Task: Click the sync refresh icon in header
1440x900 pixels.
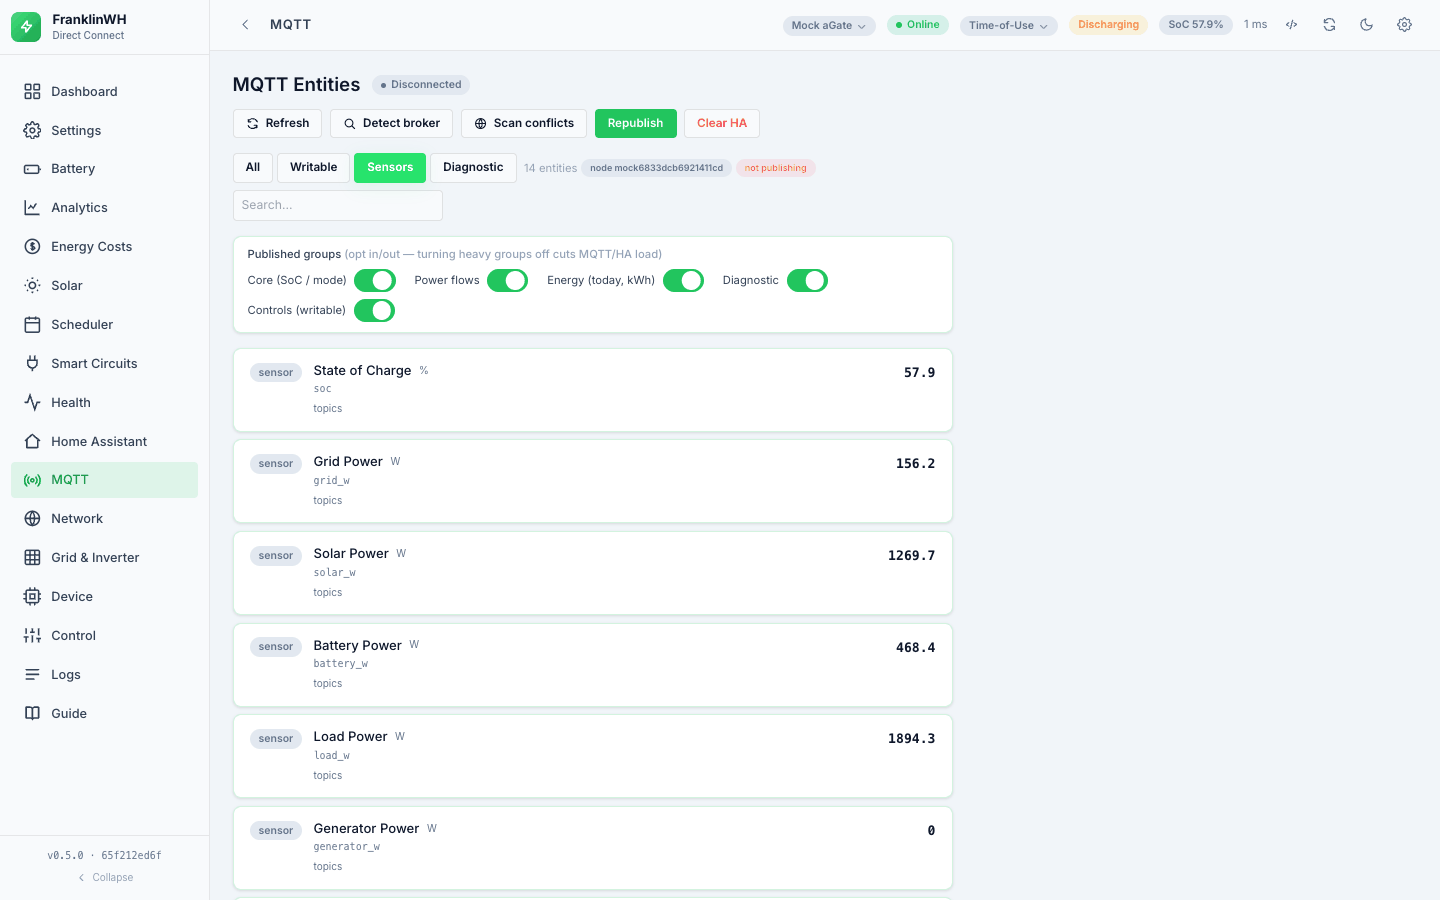Action: (x=1329, y=25)
